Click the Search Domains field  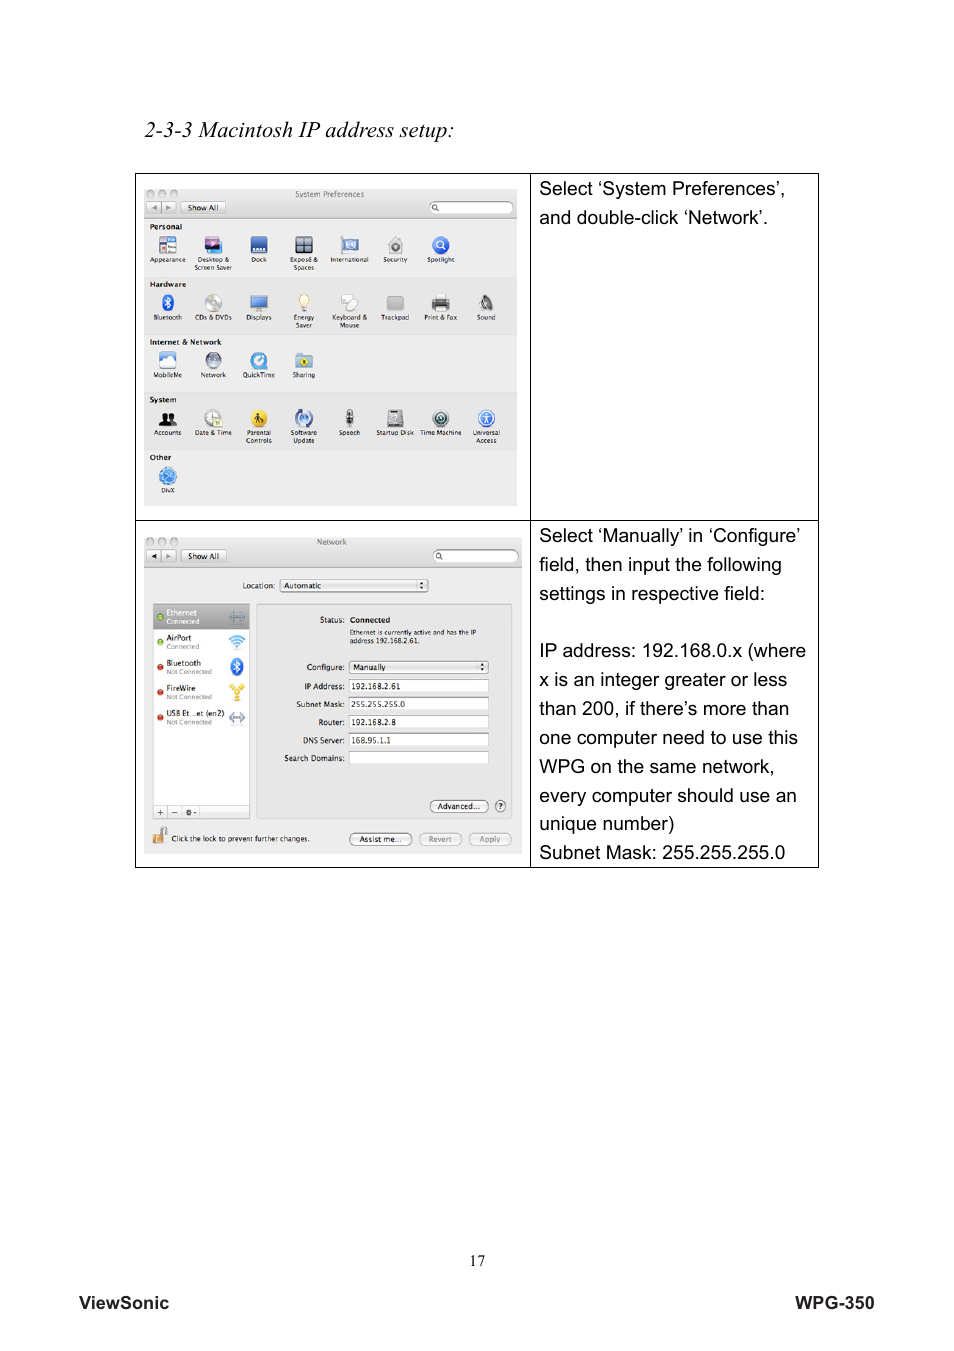pos(418,758)
